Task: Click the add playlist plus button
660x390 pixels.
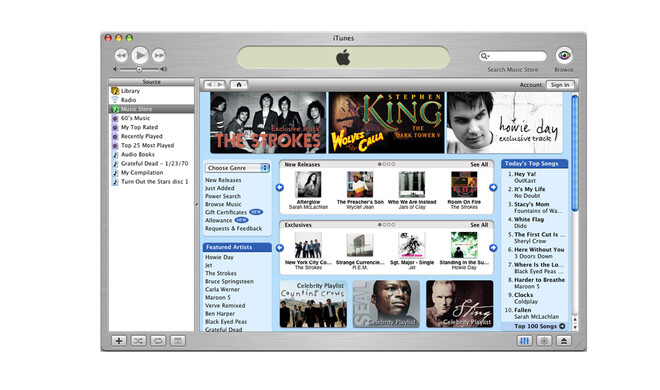Action: point(119,341)
